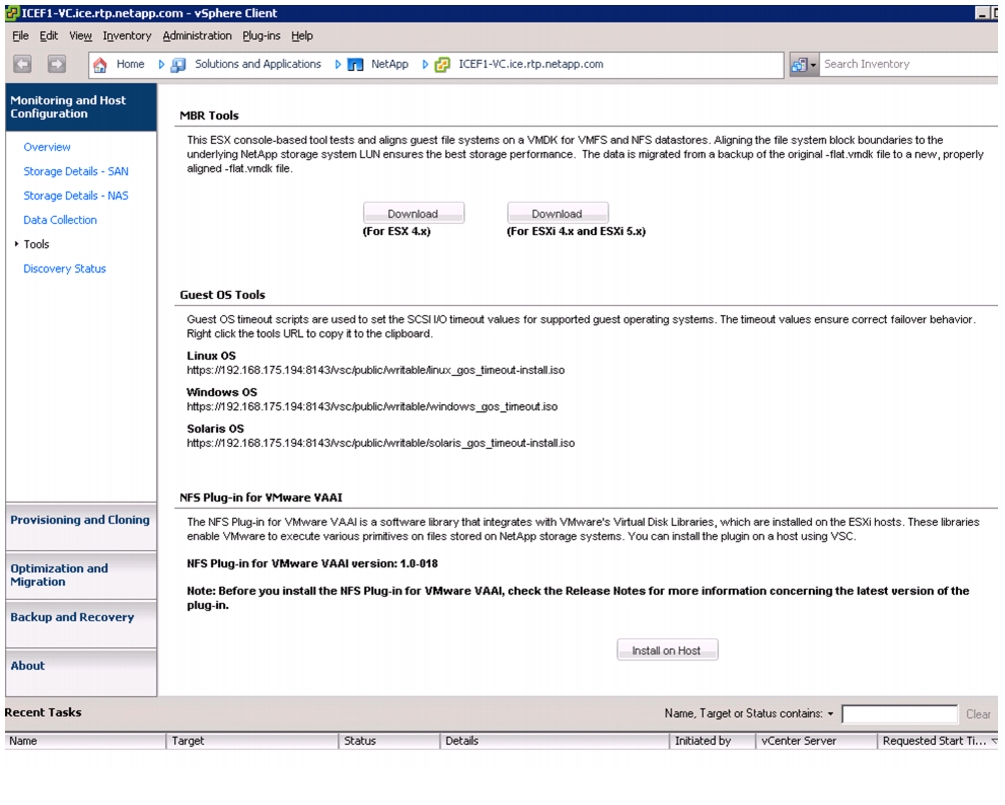The image size is (1005, 805).
Task: Click the Home house icon
Action: coord(100,64)
